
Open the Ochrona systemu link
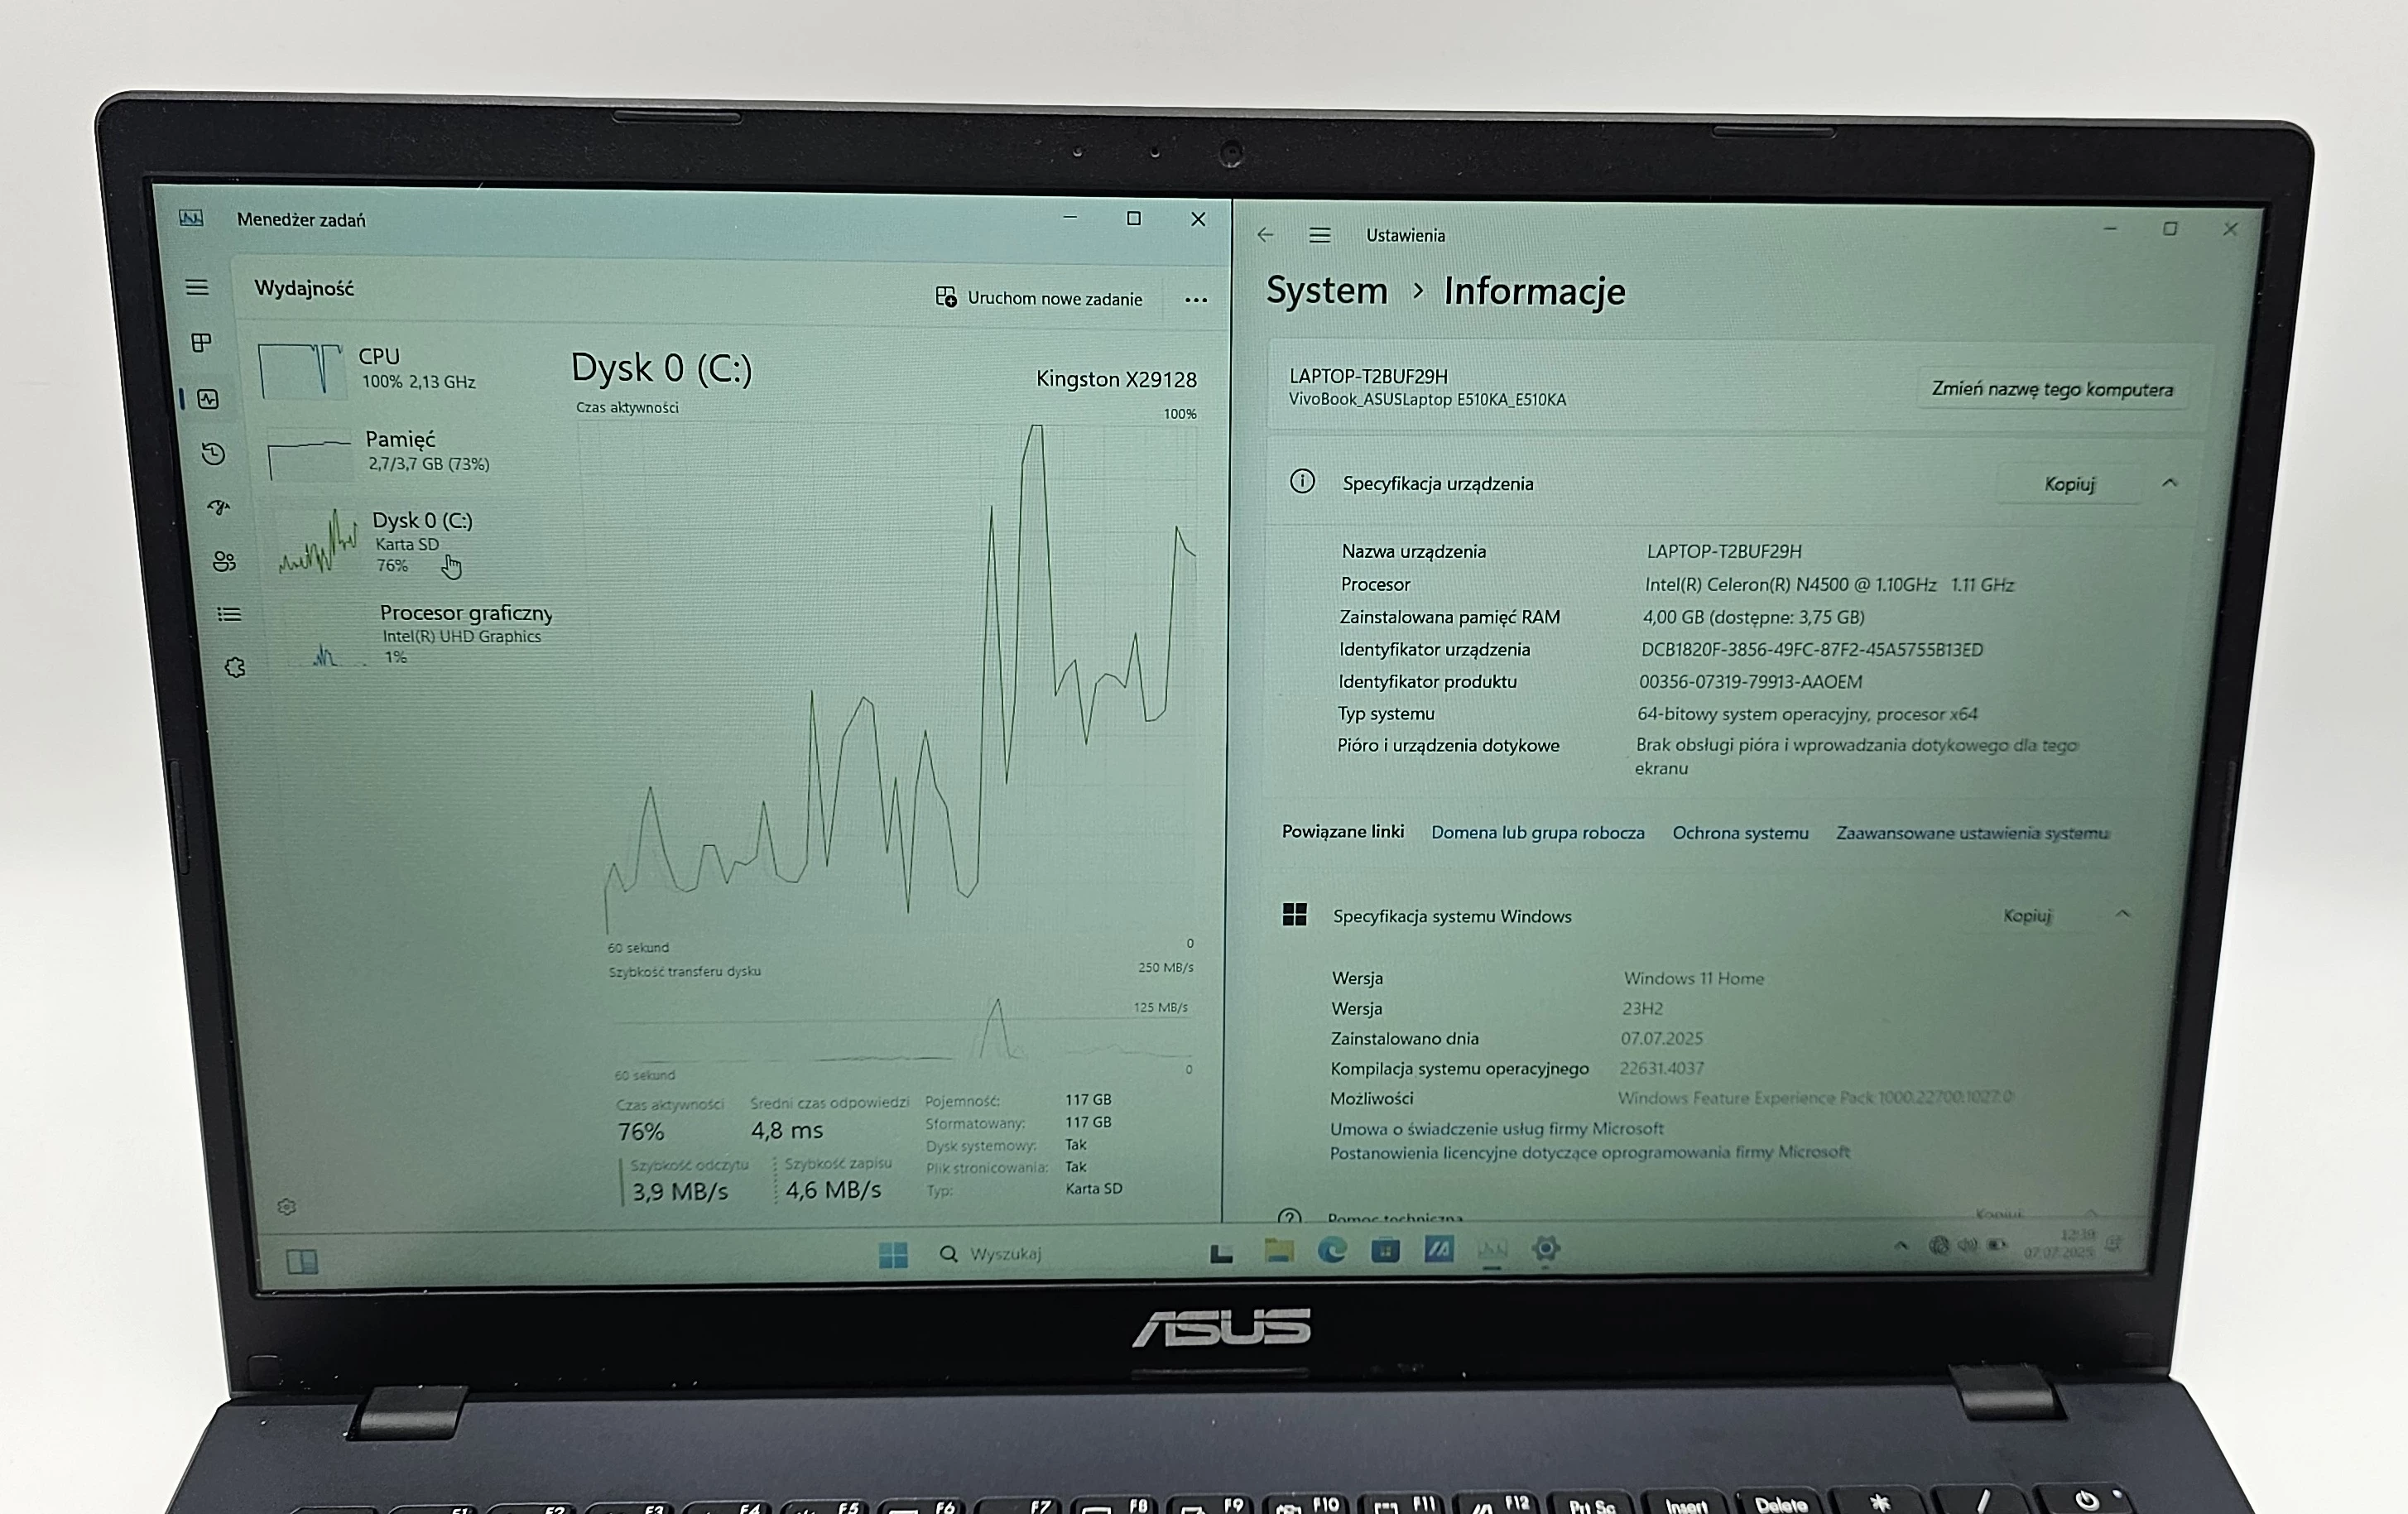1740,832
